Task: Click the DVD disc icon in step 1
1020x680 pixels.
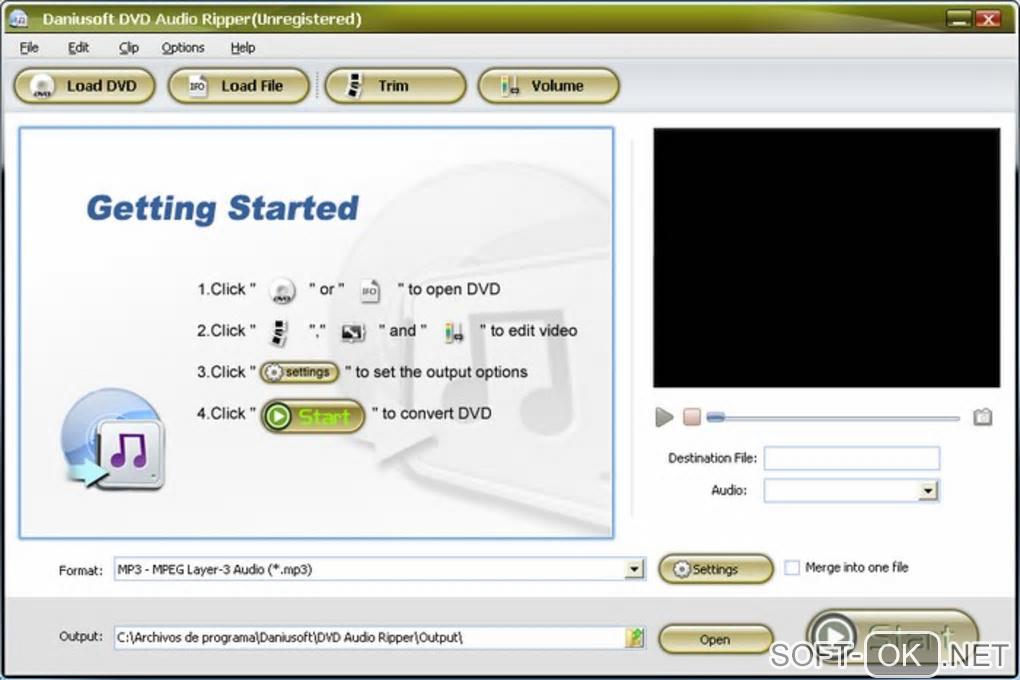Action: 282,291
